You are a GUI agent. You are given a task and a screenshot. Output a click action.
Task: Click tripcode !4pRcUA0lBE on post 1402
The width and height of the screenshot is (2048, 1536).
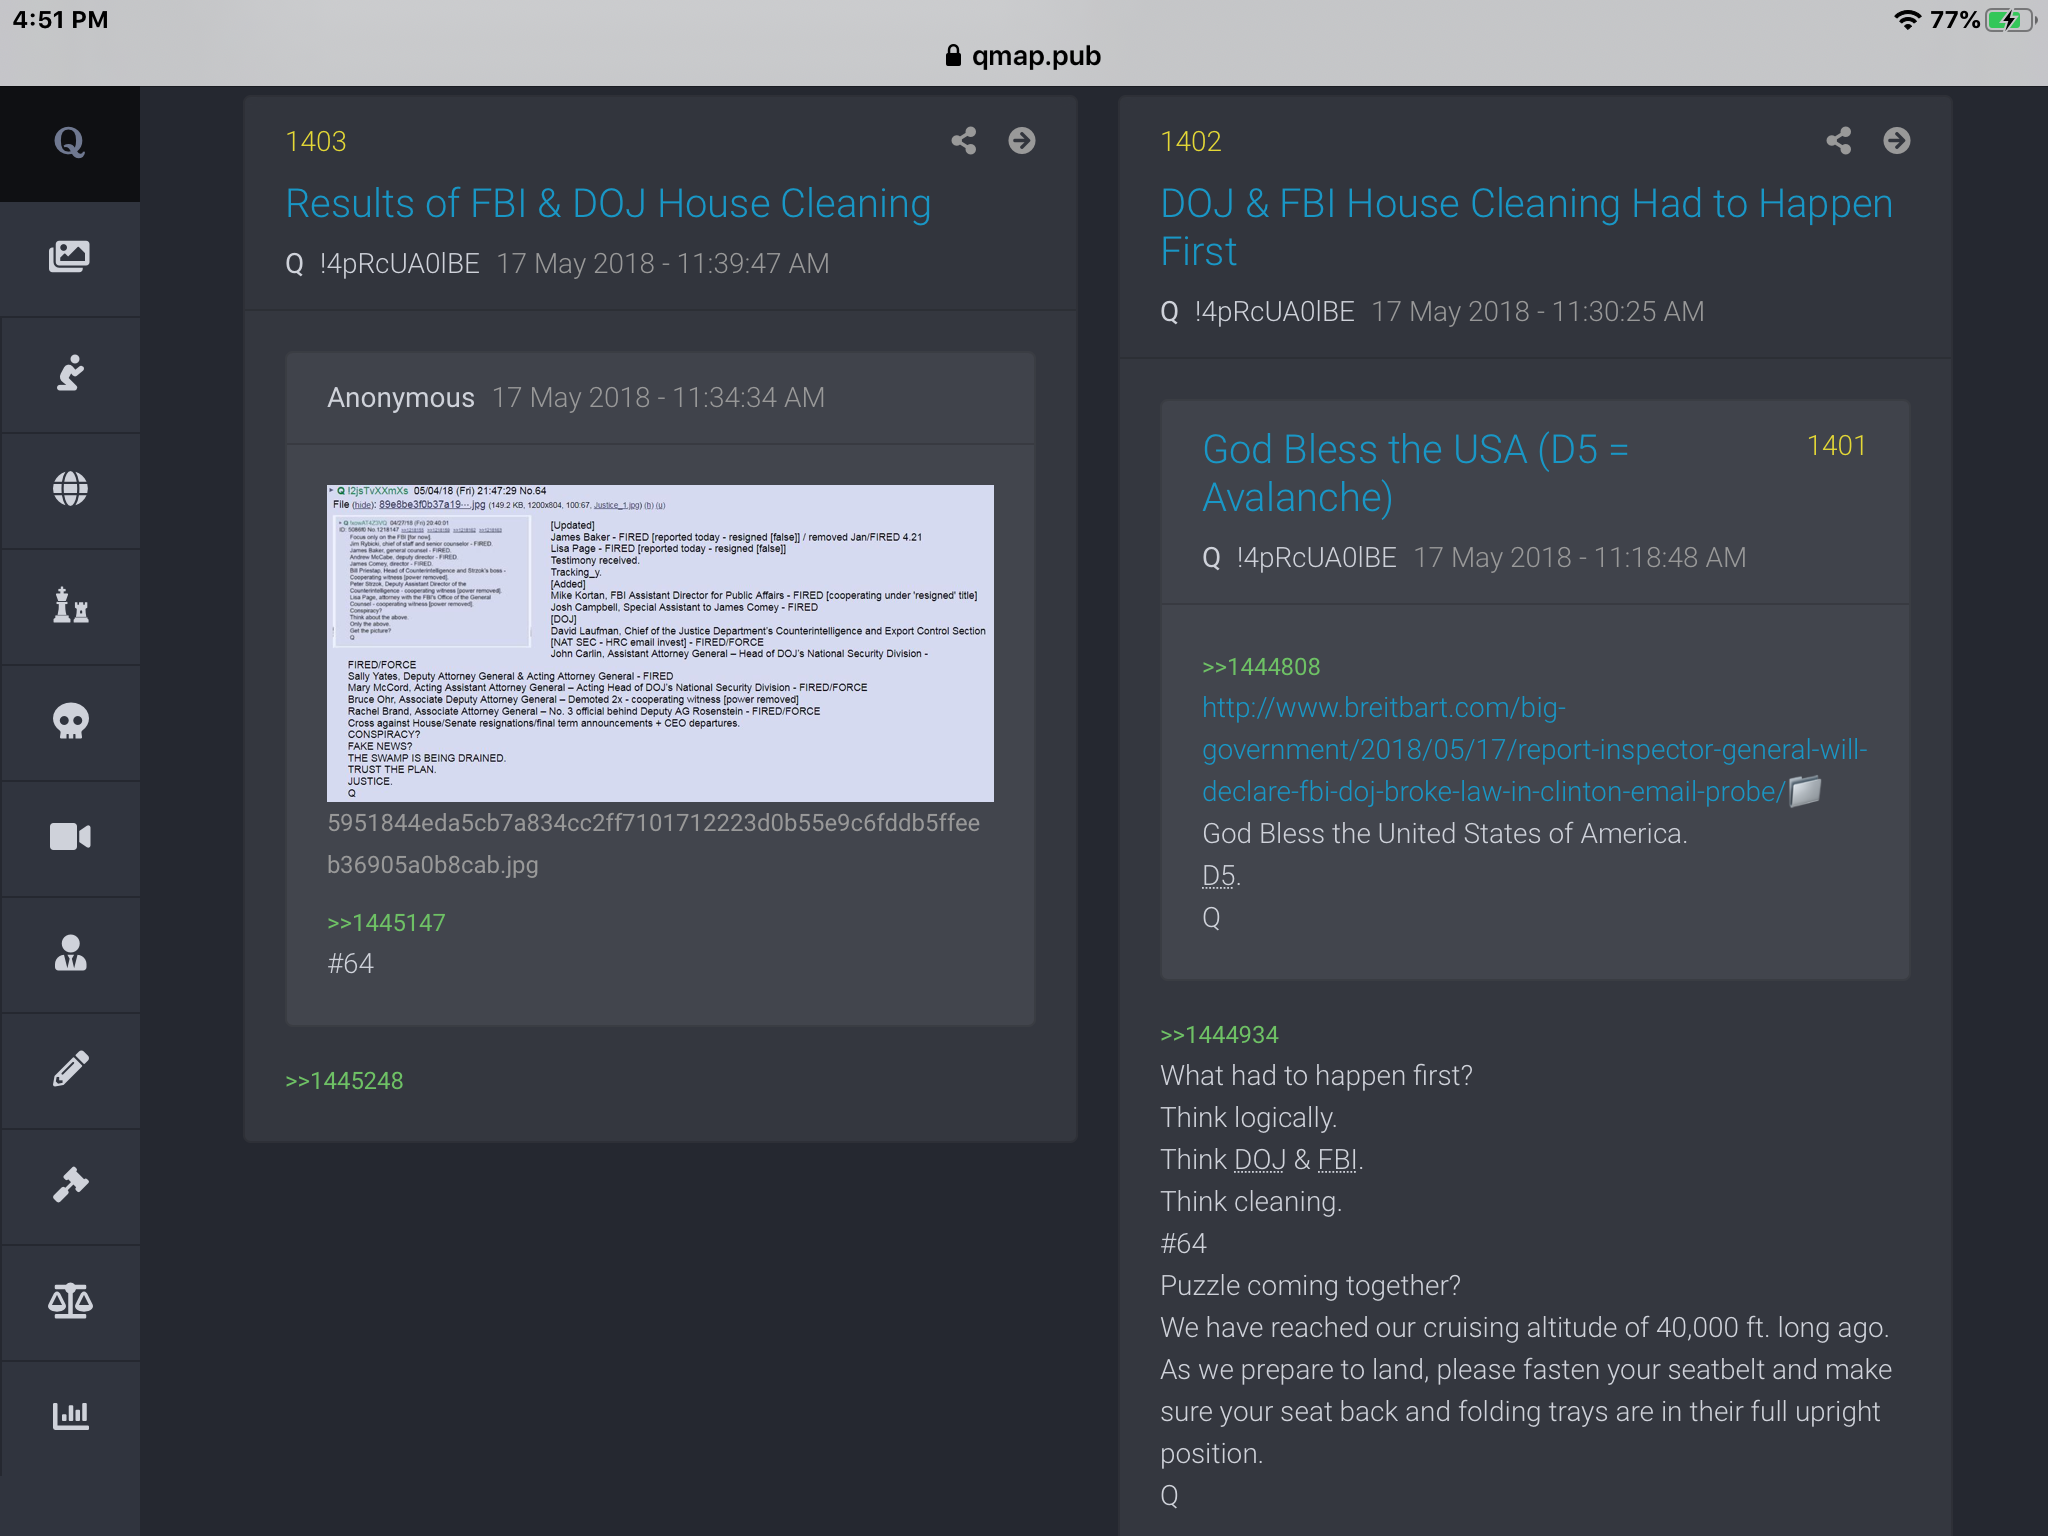(1274, 312)
